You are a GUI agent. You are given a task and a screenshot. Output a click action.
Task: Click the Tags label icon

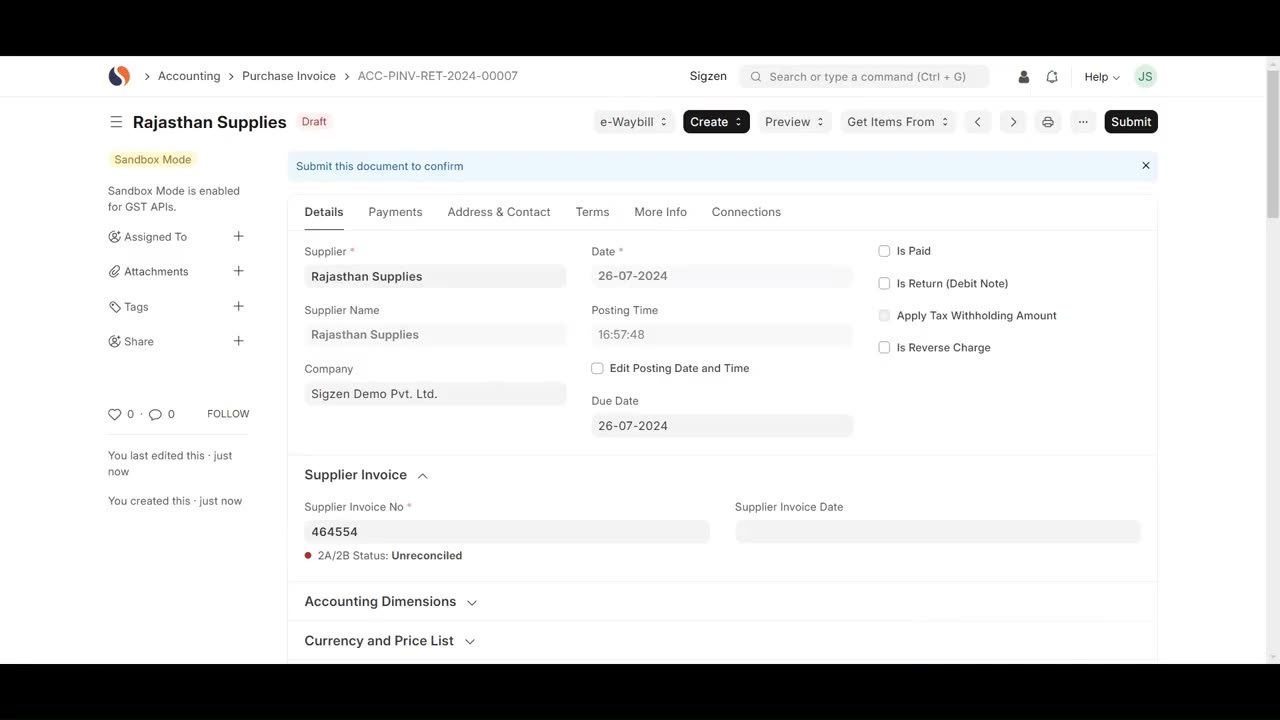pyautogui.click(x=128, y=307)
